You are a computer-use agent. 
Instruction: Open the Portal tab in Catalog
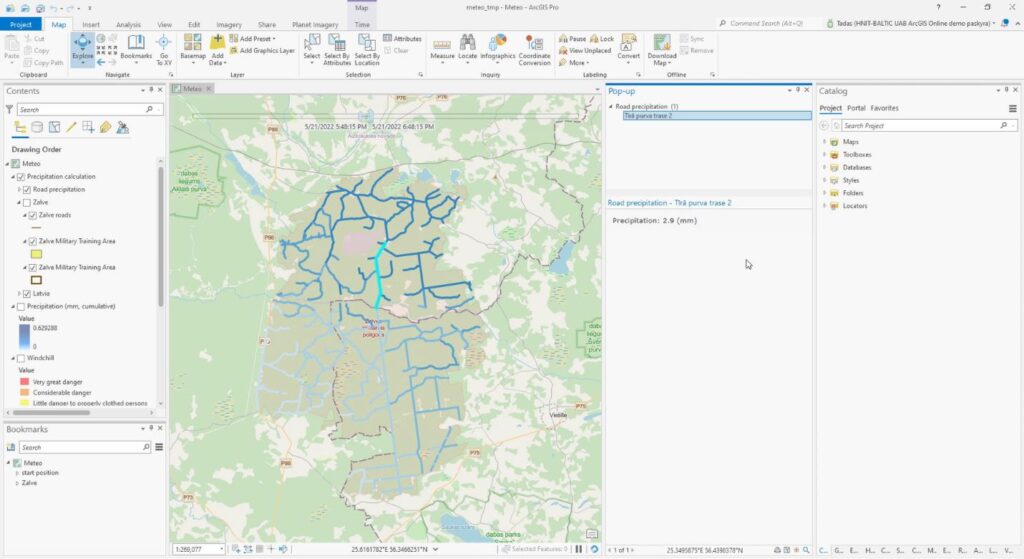856,108
